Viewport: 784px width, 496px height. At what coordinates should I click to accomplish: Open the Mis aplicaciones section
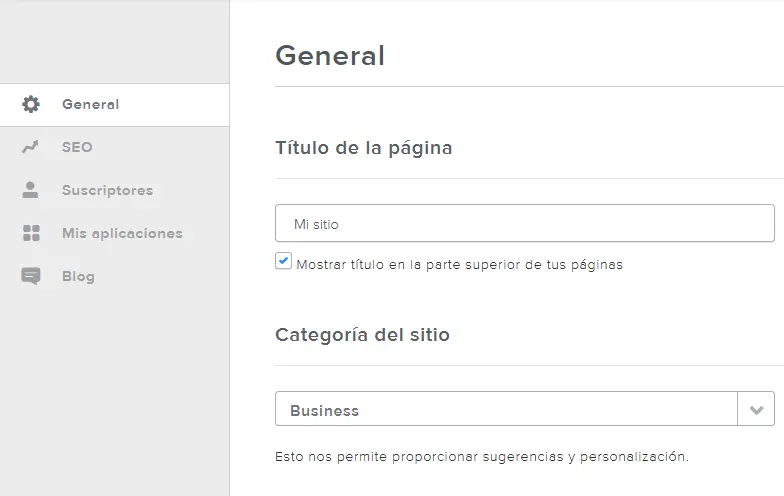point(122,233)
